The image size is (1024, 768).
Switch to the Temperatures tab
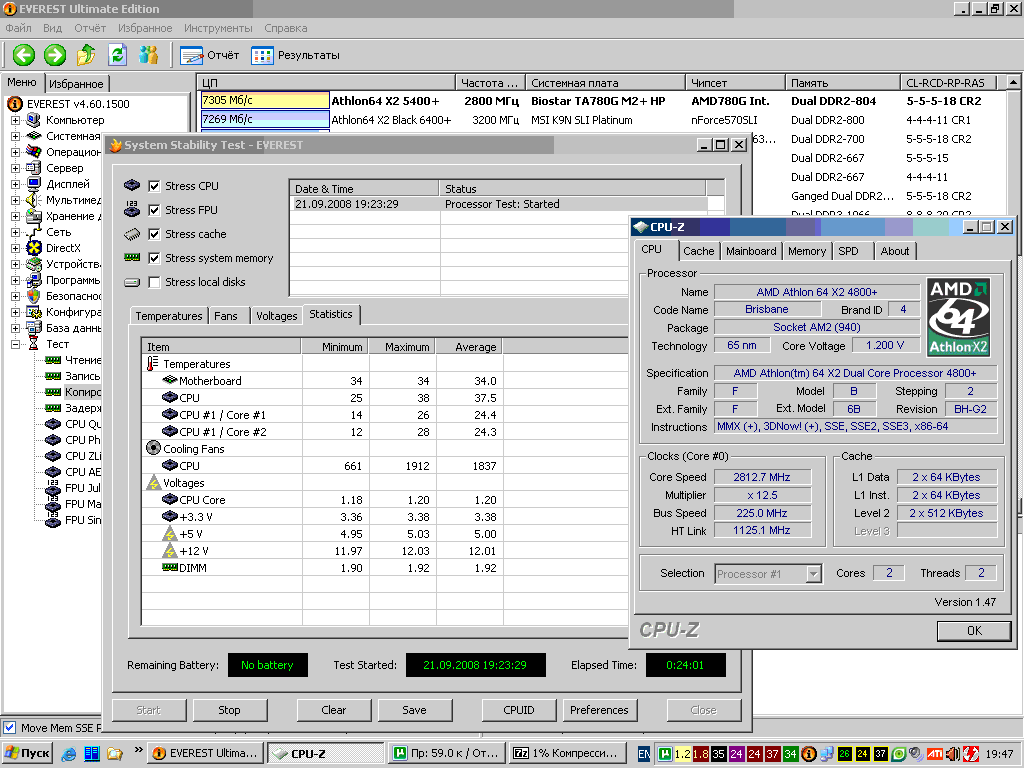pyautogui.click(x=168, y=316)
